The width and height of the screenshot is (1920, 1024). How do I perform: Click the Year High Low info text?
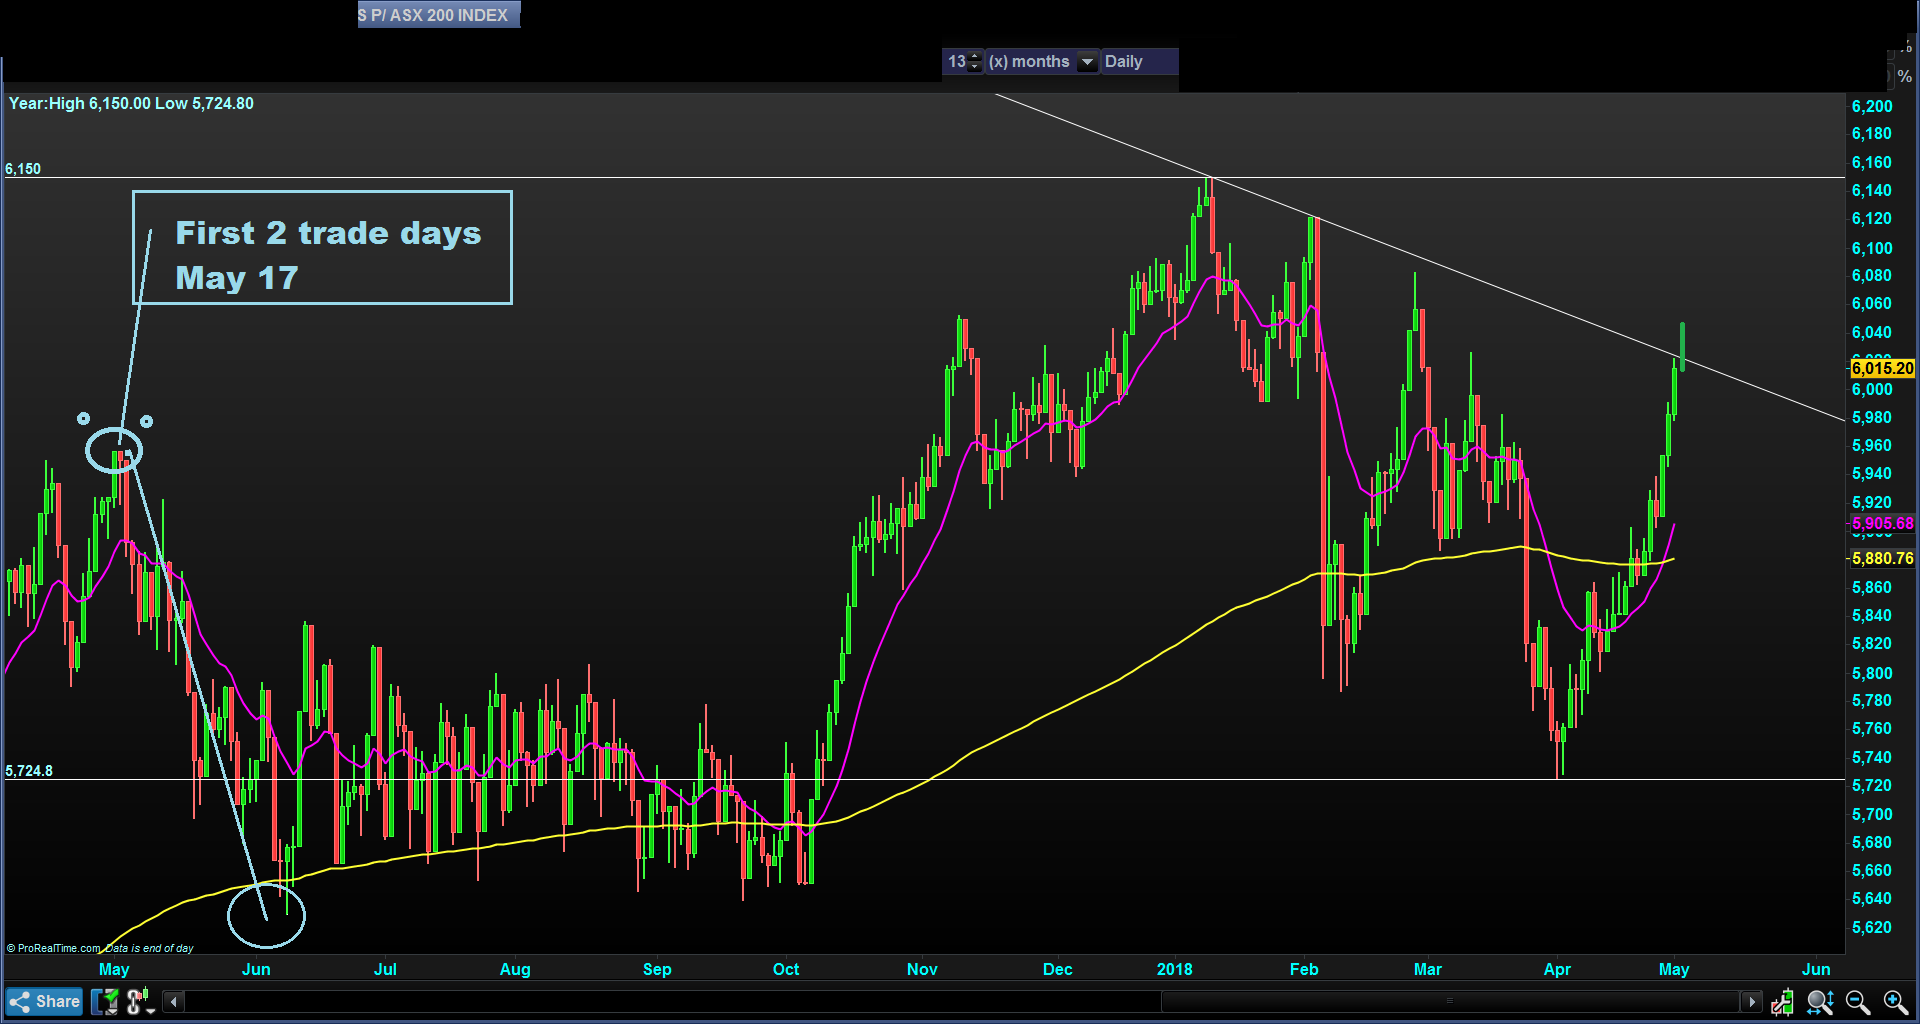click(x=131, y=103)
